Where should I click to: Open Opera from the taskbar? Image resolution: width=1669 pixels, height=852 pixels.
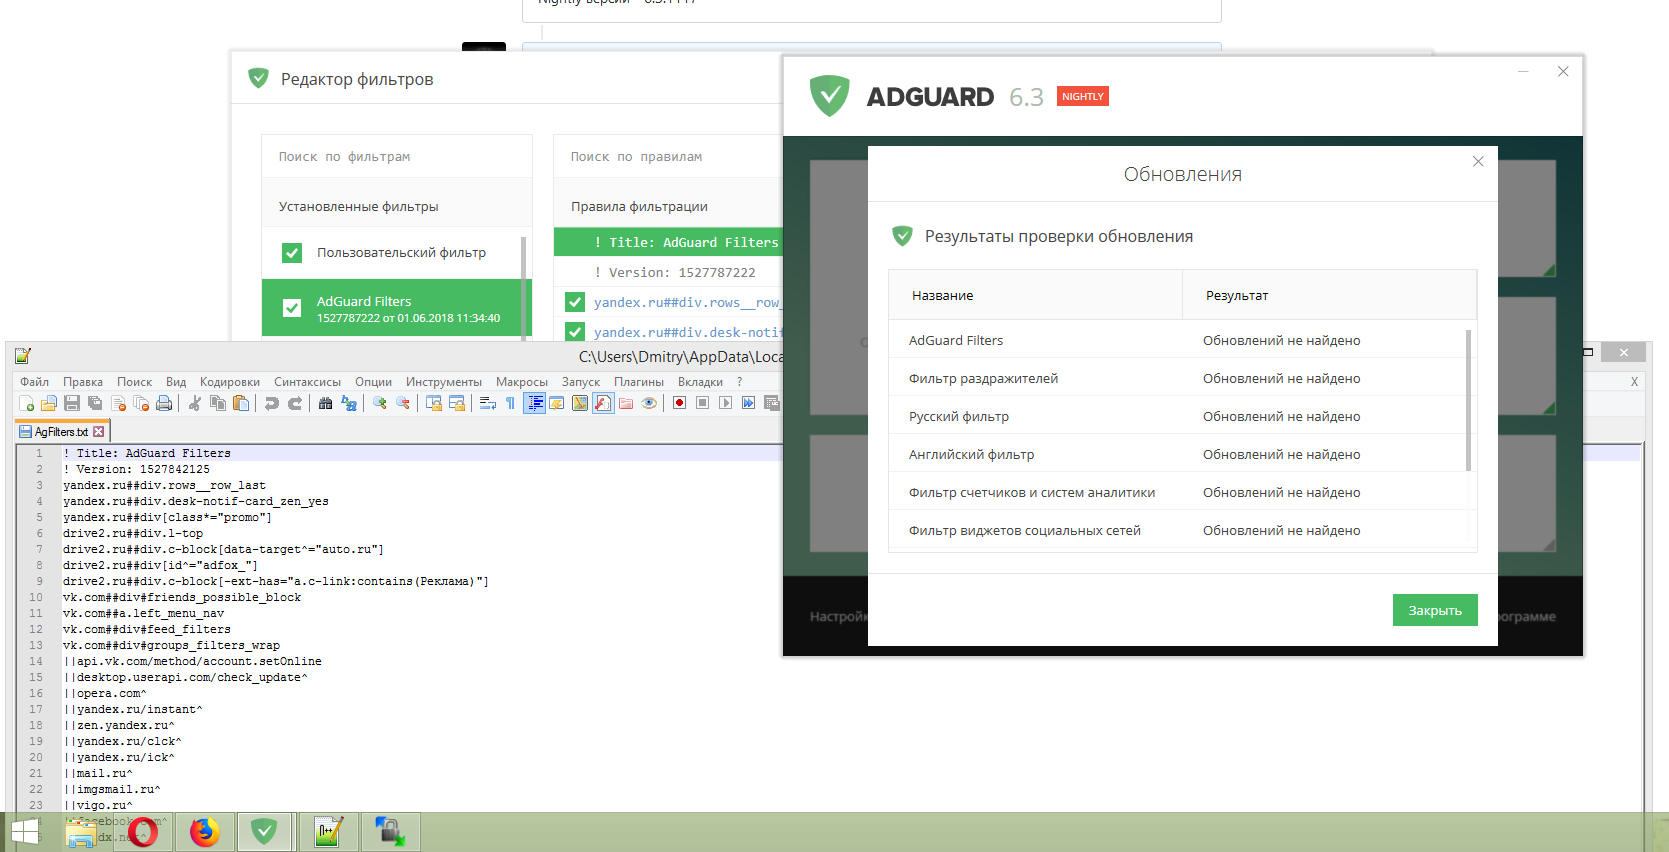[x=143, y=832]
